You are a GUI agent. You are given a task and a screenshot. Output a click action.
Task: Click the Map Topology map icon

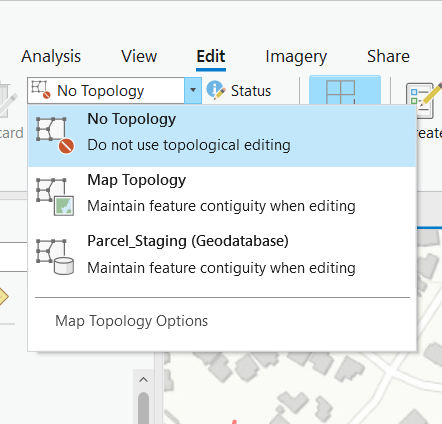(55, 197)
